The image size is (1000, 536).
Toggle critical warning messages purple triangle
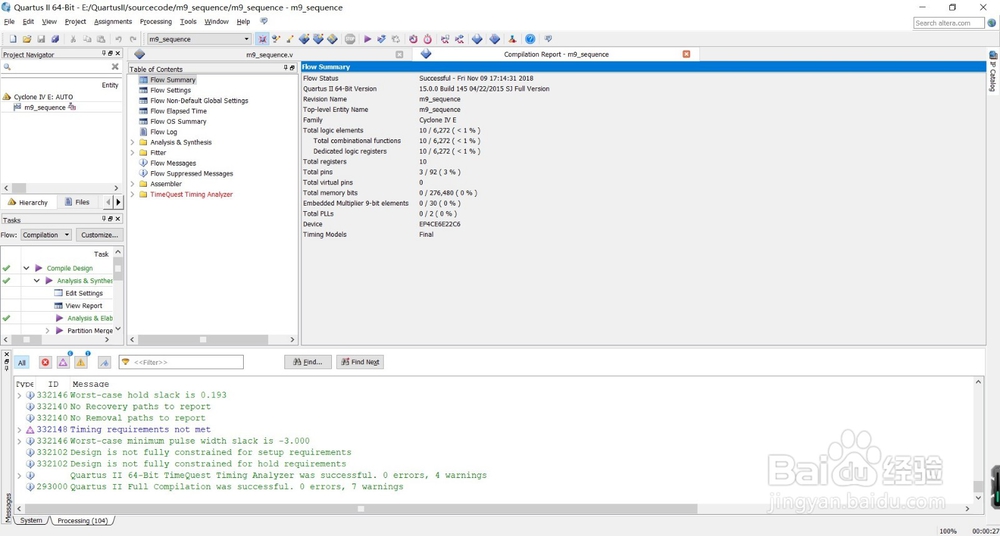(x=63, y=362)
